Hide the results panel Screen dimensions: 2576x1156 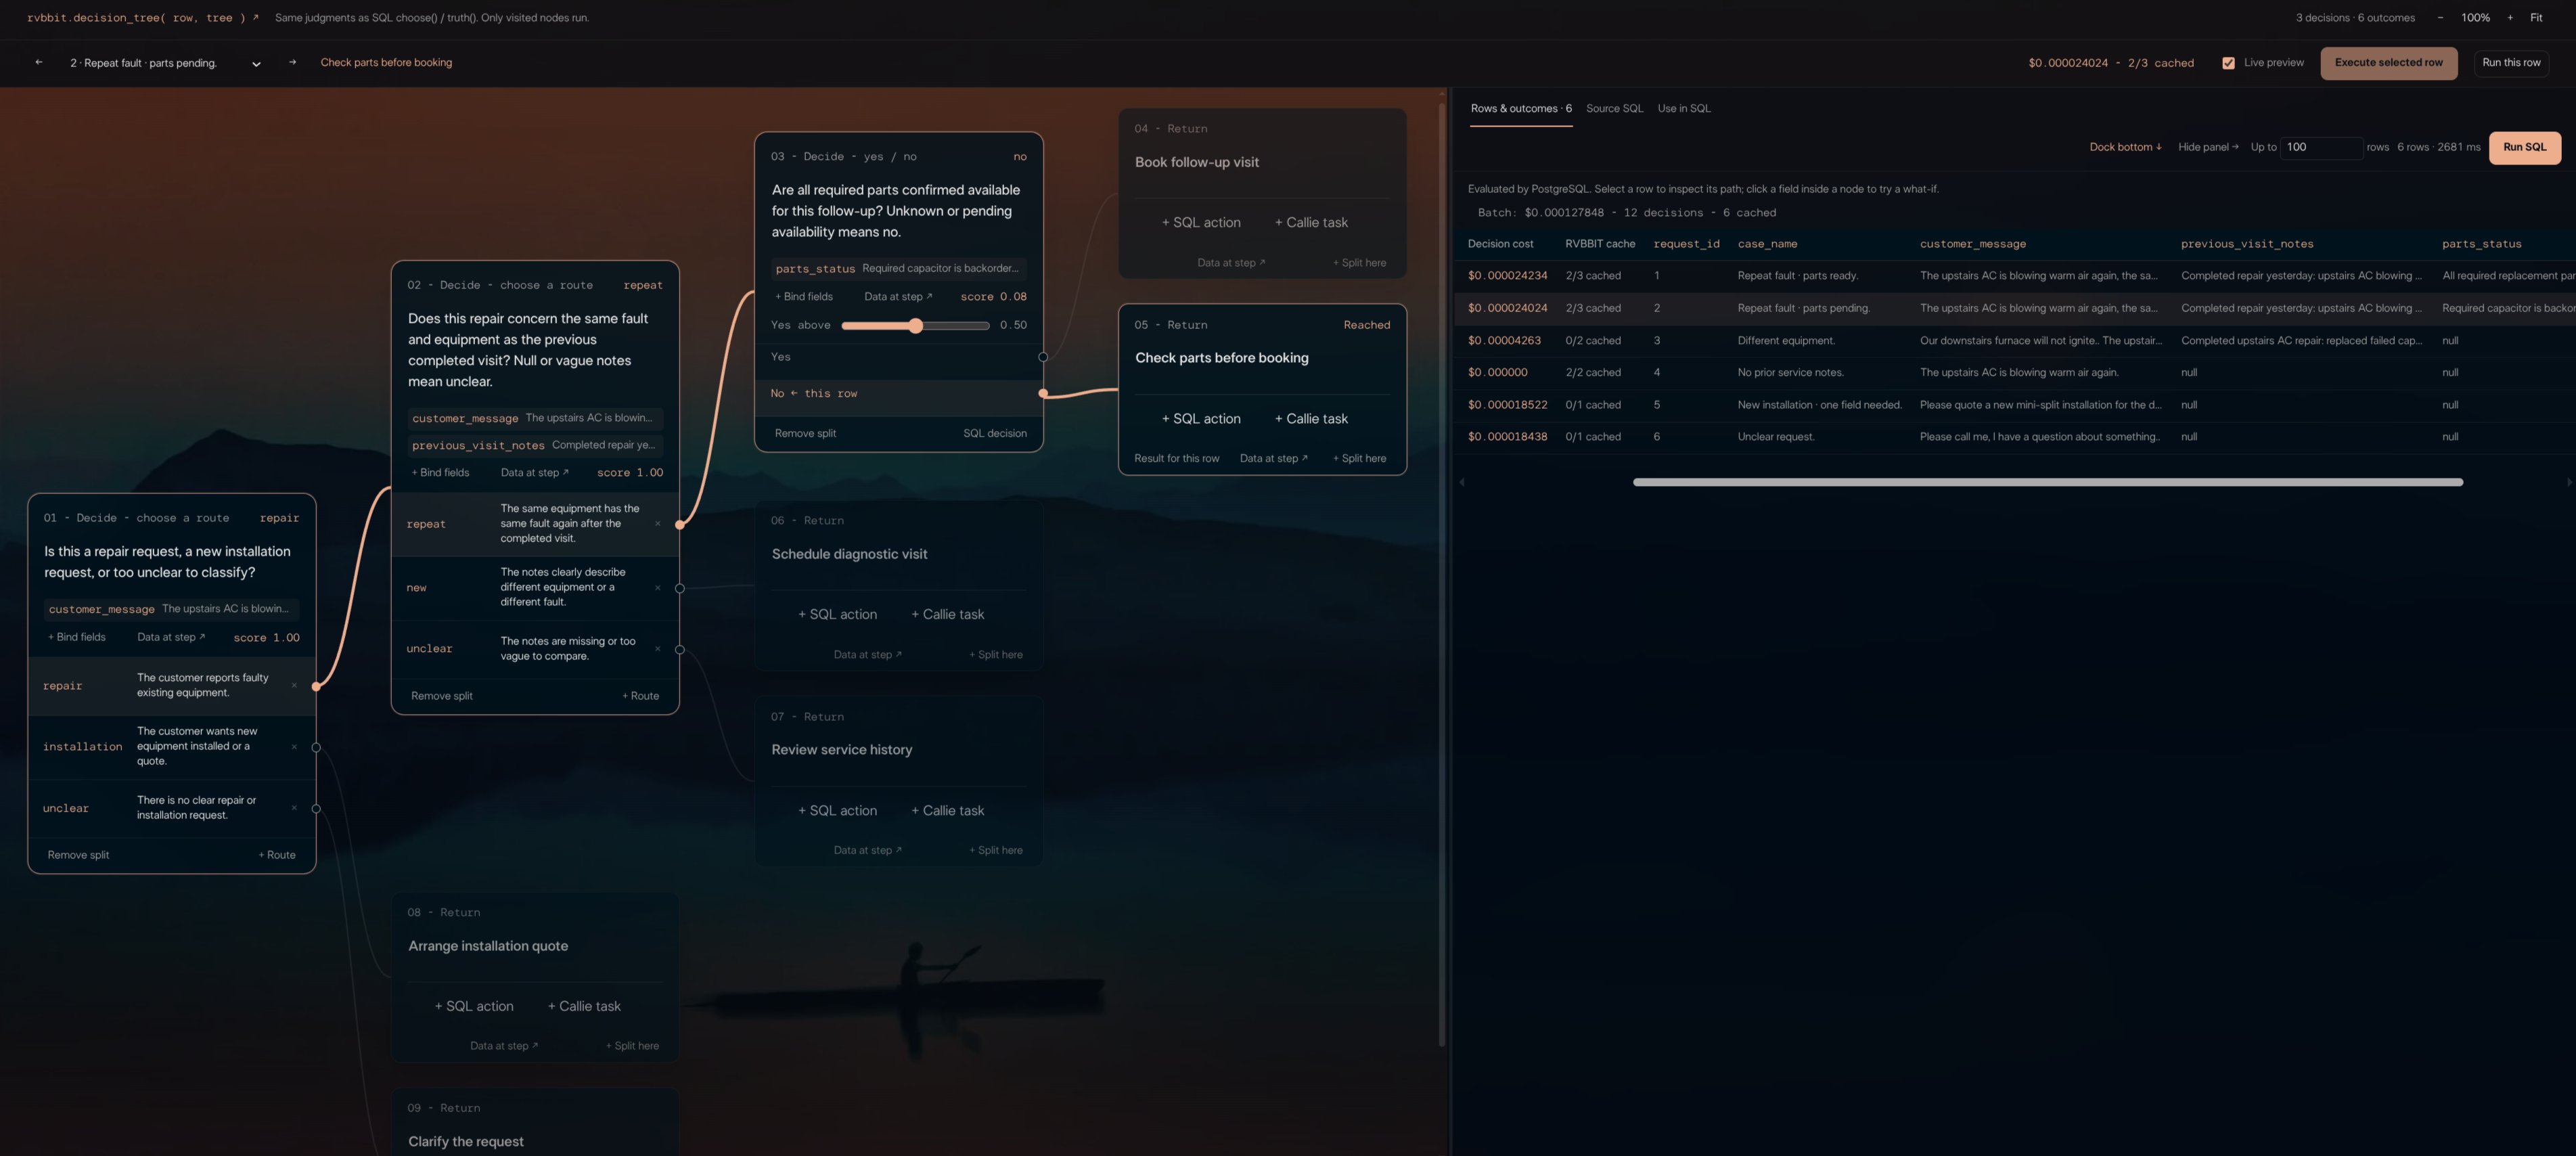(2208, 147)
